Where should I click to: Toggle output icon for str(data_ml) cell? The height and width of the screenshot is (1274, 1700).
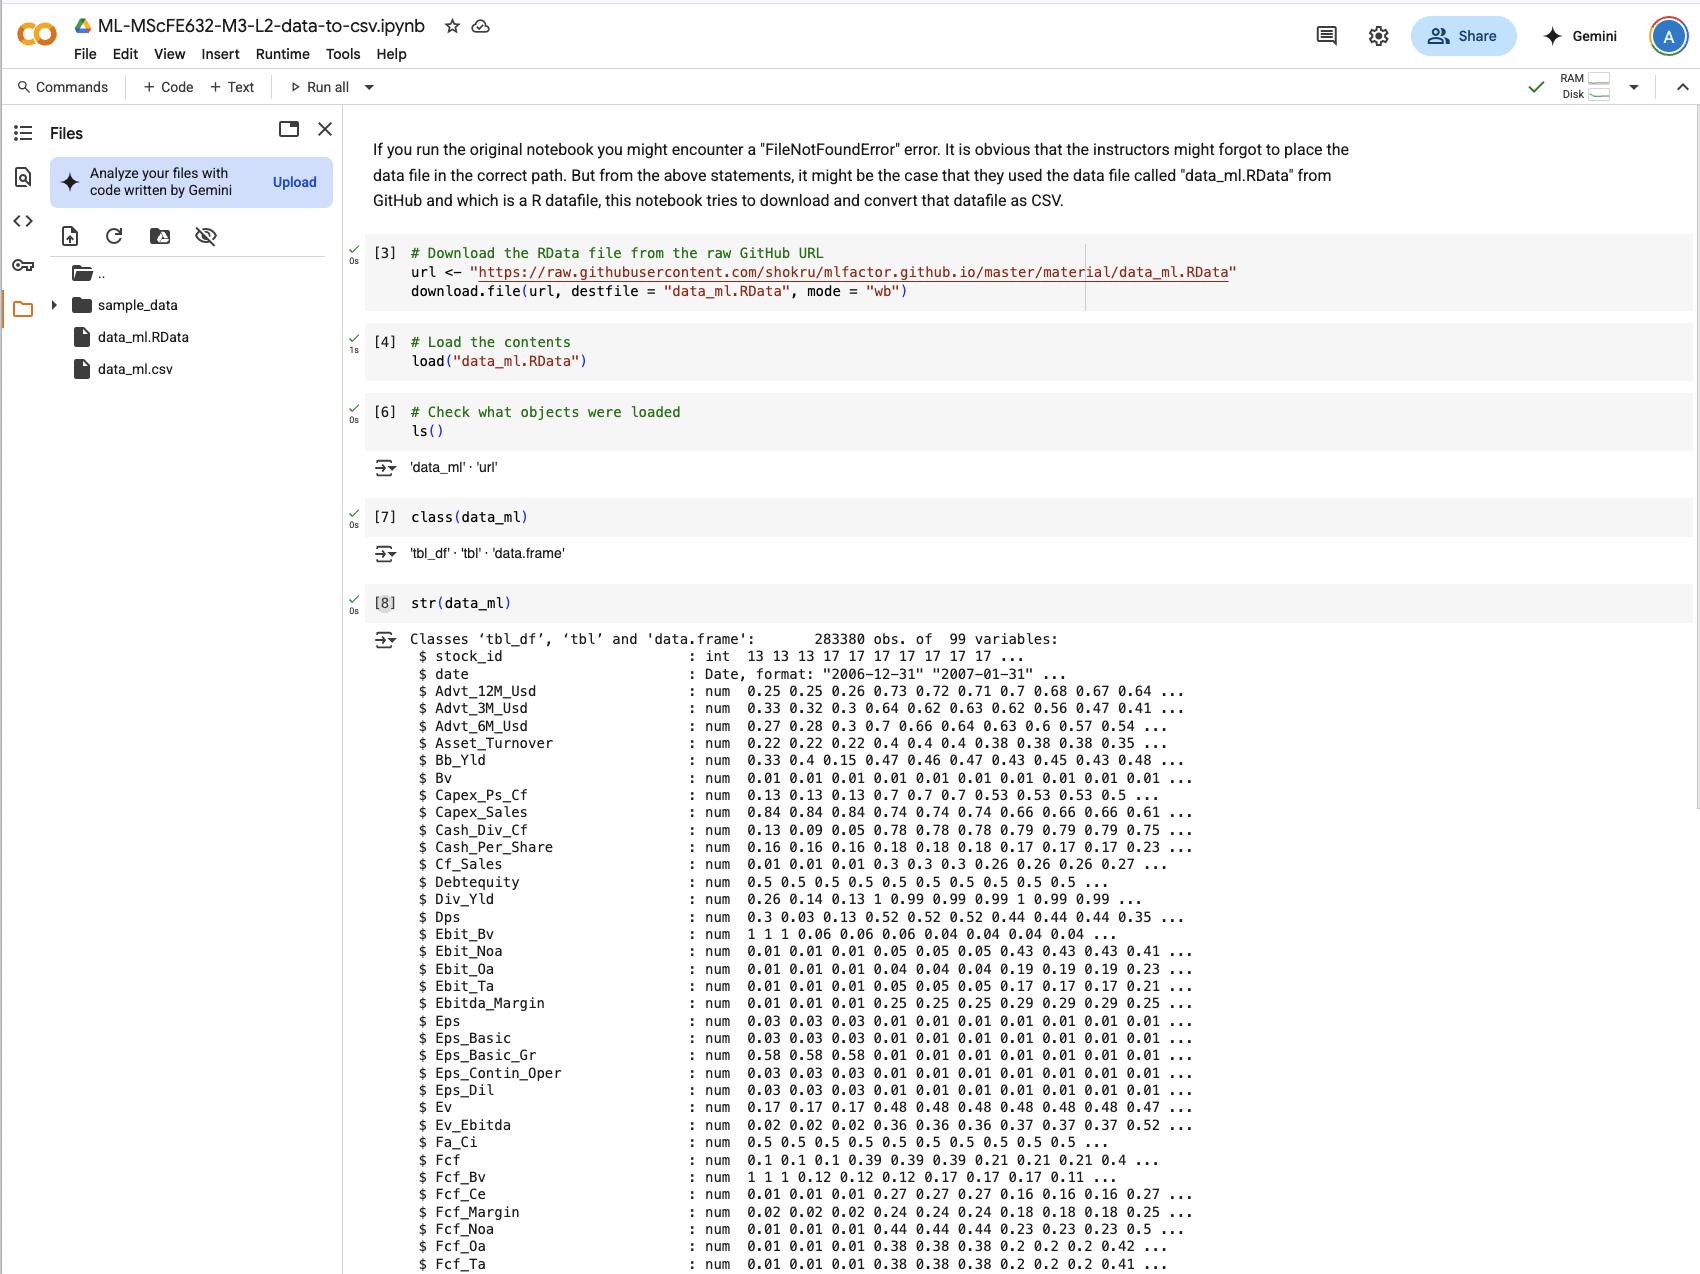(x=385, y=640)
